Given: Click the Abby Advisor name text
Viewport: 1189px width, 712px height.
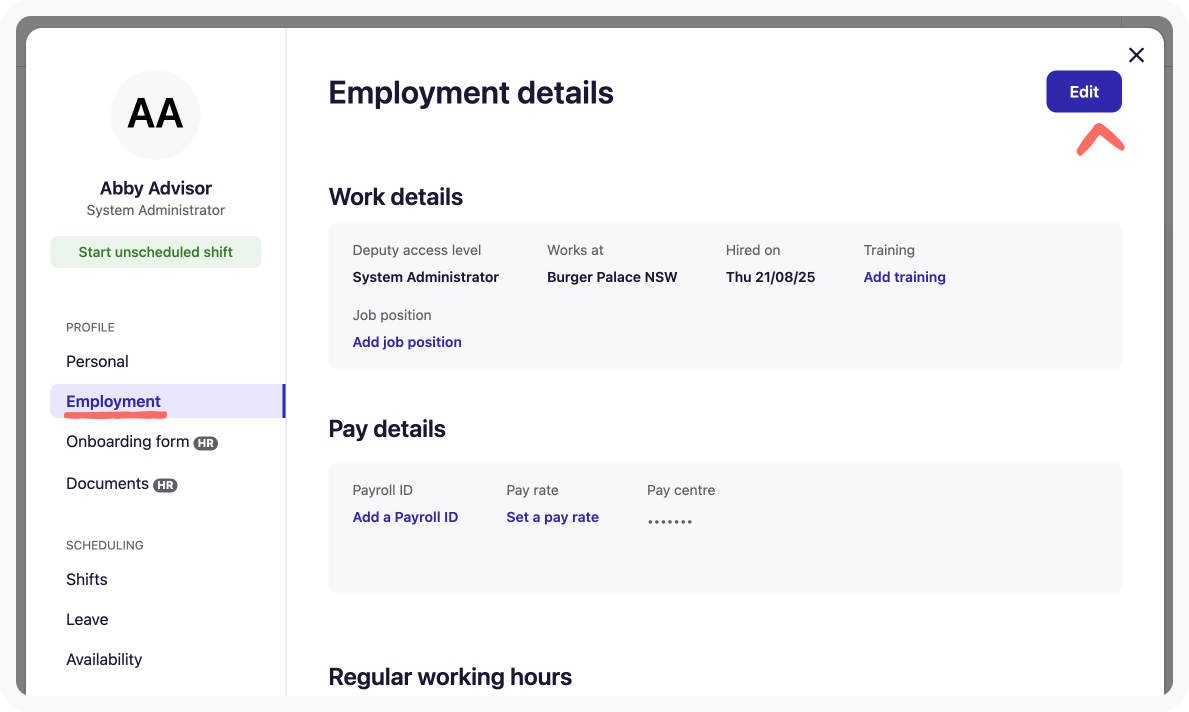Looking at the screenshot, I should point(156,188).
